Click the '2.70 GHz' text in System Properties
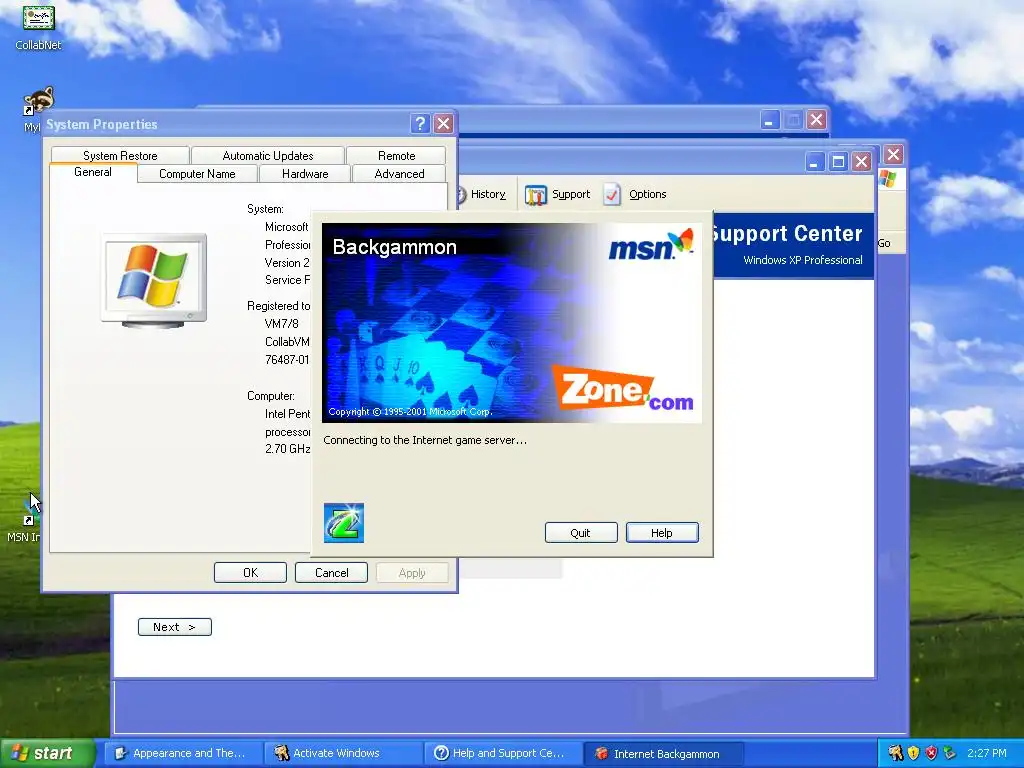This screenshot has height=768, width=1024. pyautogui.click(x=287, y=449)
